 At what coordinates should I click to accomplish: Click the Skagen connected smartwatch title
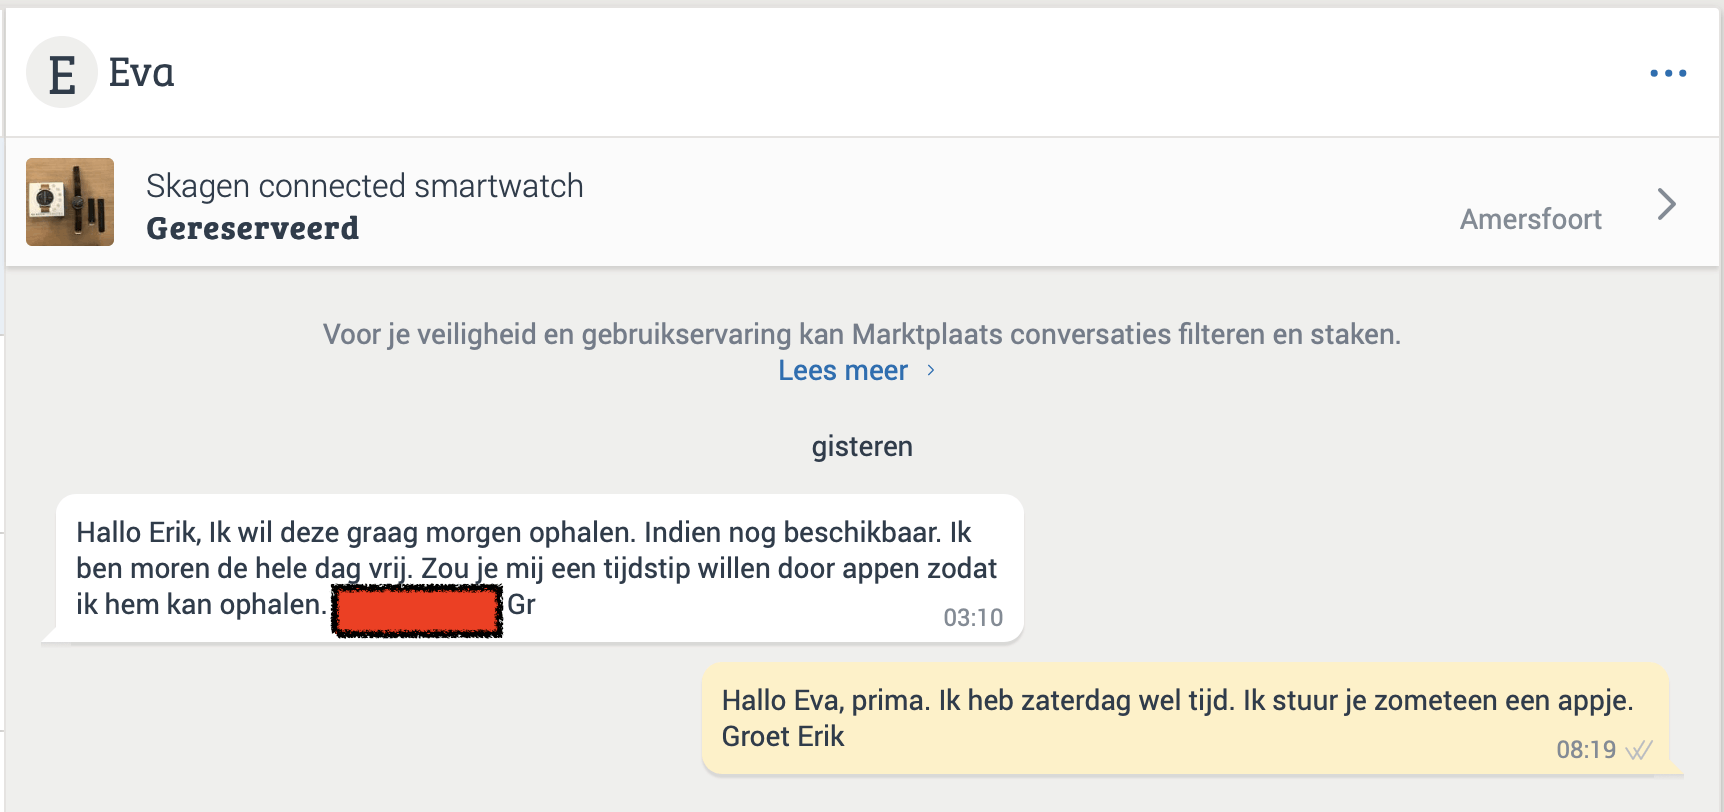pos(364,186)
